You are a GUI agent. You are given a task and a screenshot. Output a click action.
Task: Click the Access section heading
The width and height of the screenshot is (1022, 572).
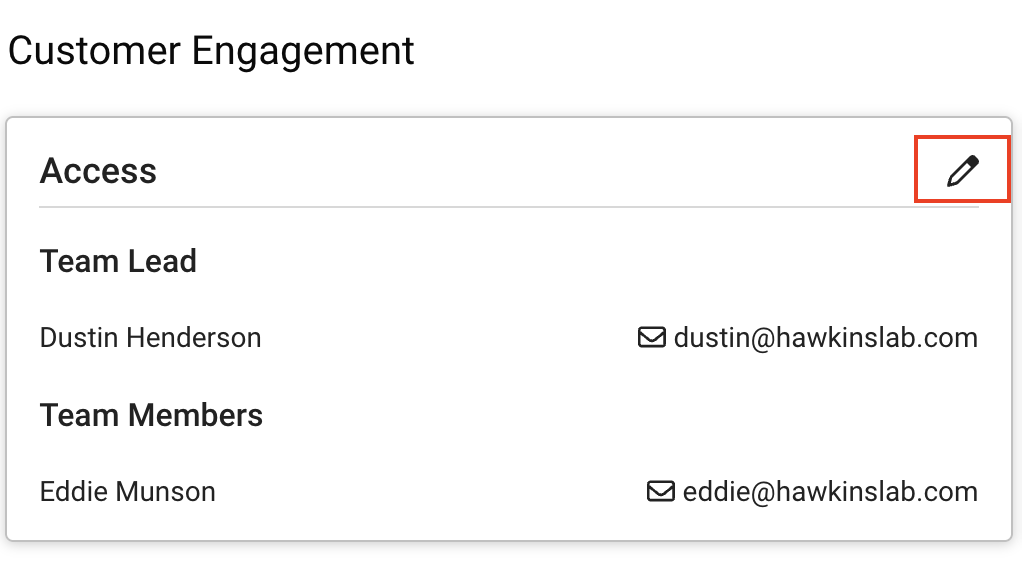98,171
